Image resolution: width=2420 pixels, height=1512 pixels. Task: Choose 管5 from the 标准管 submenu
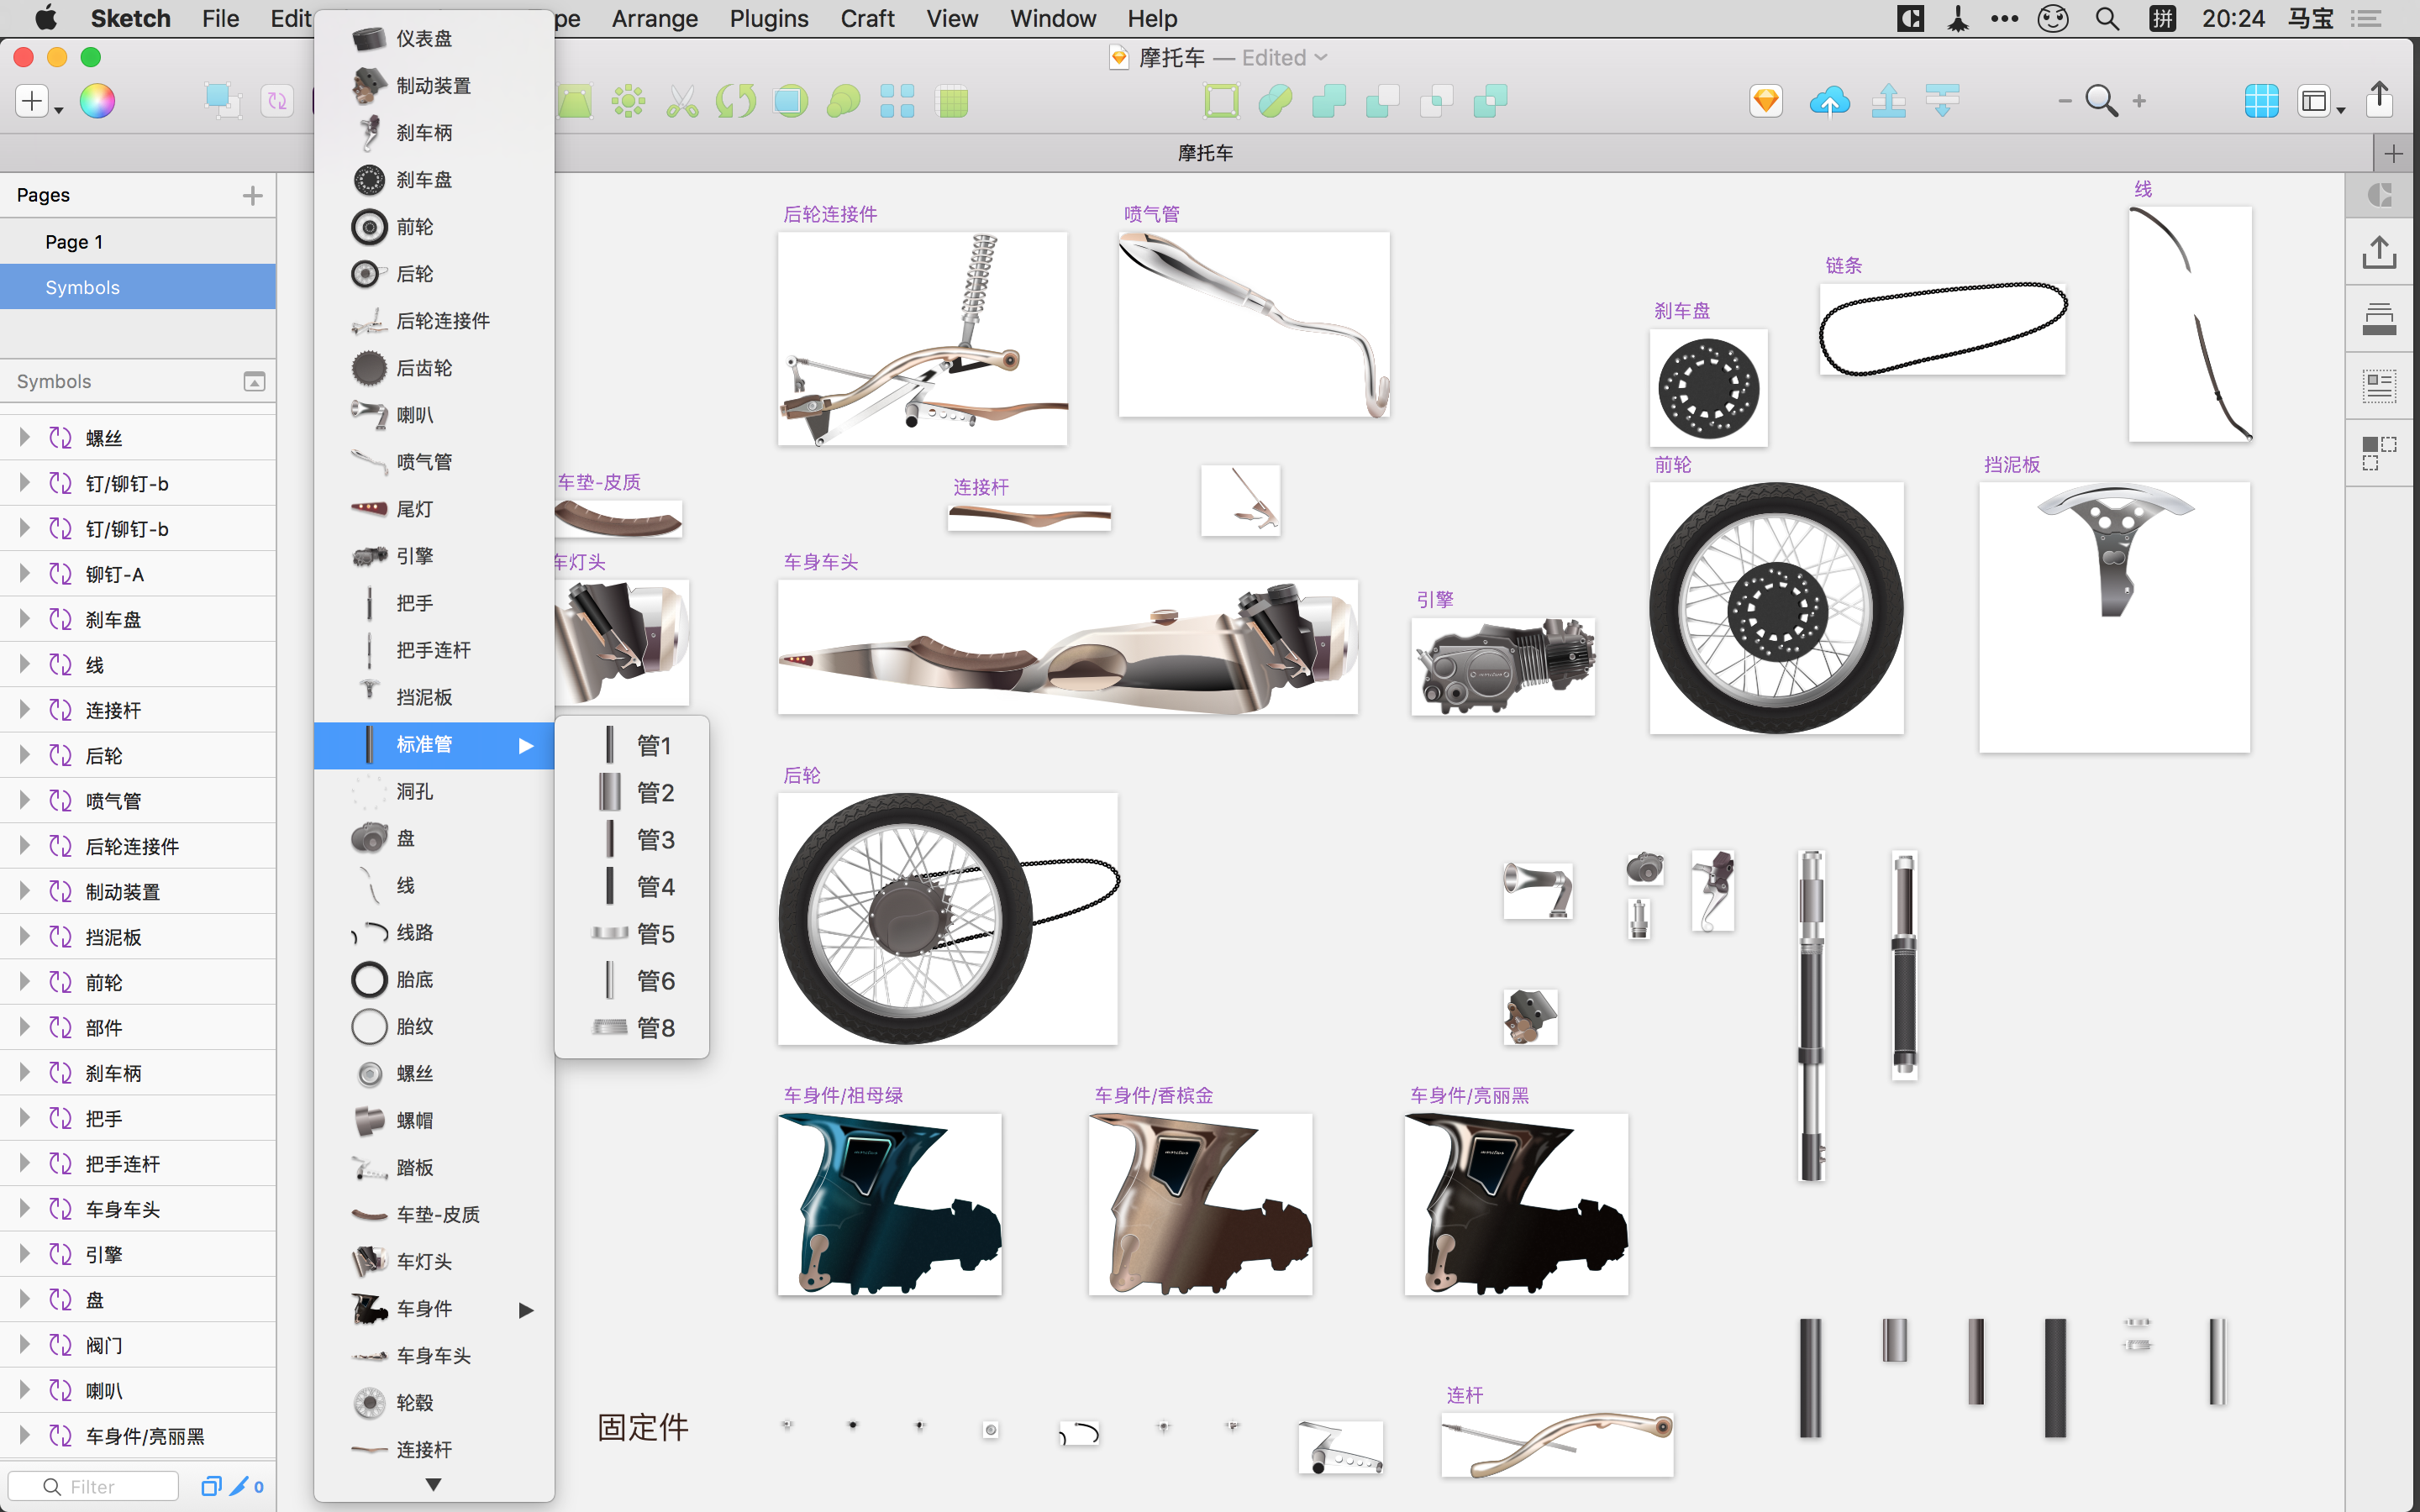tap(655, 934)
